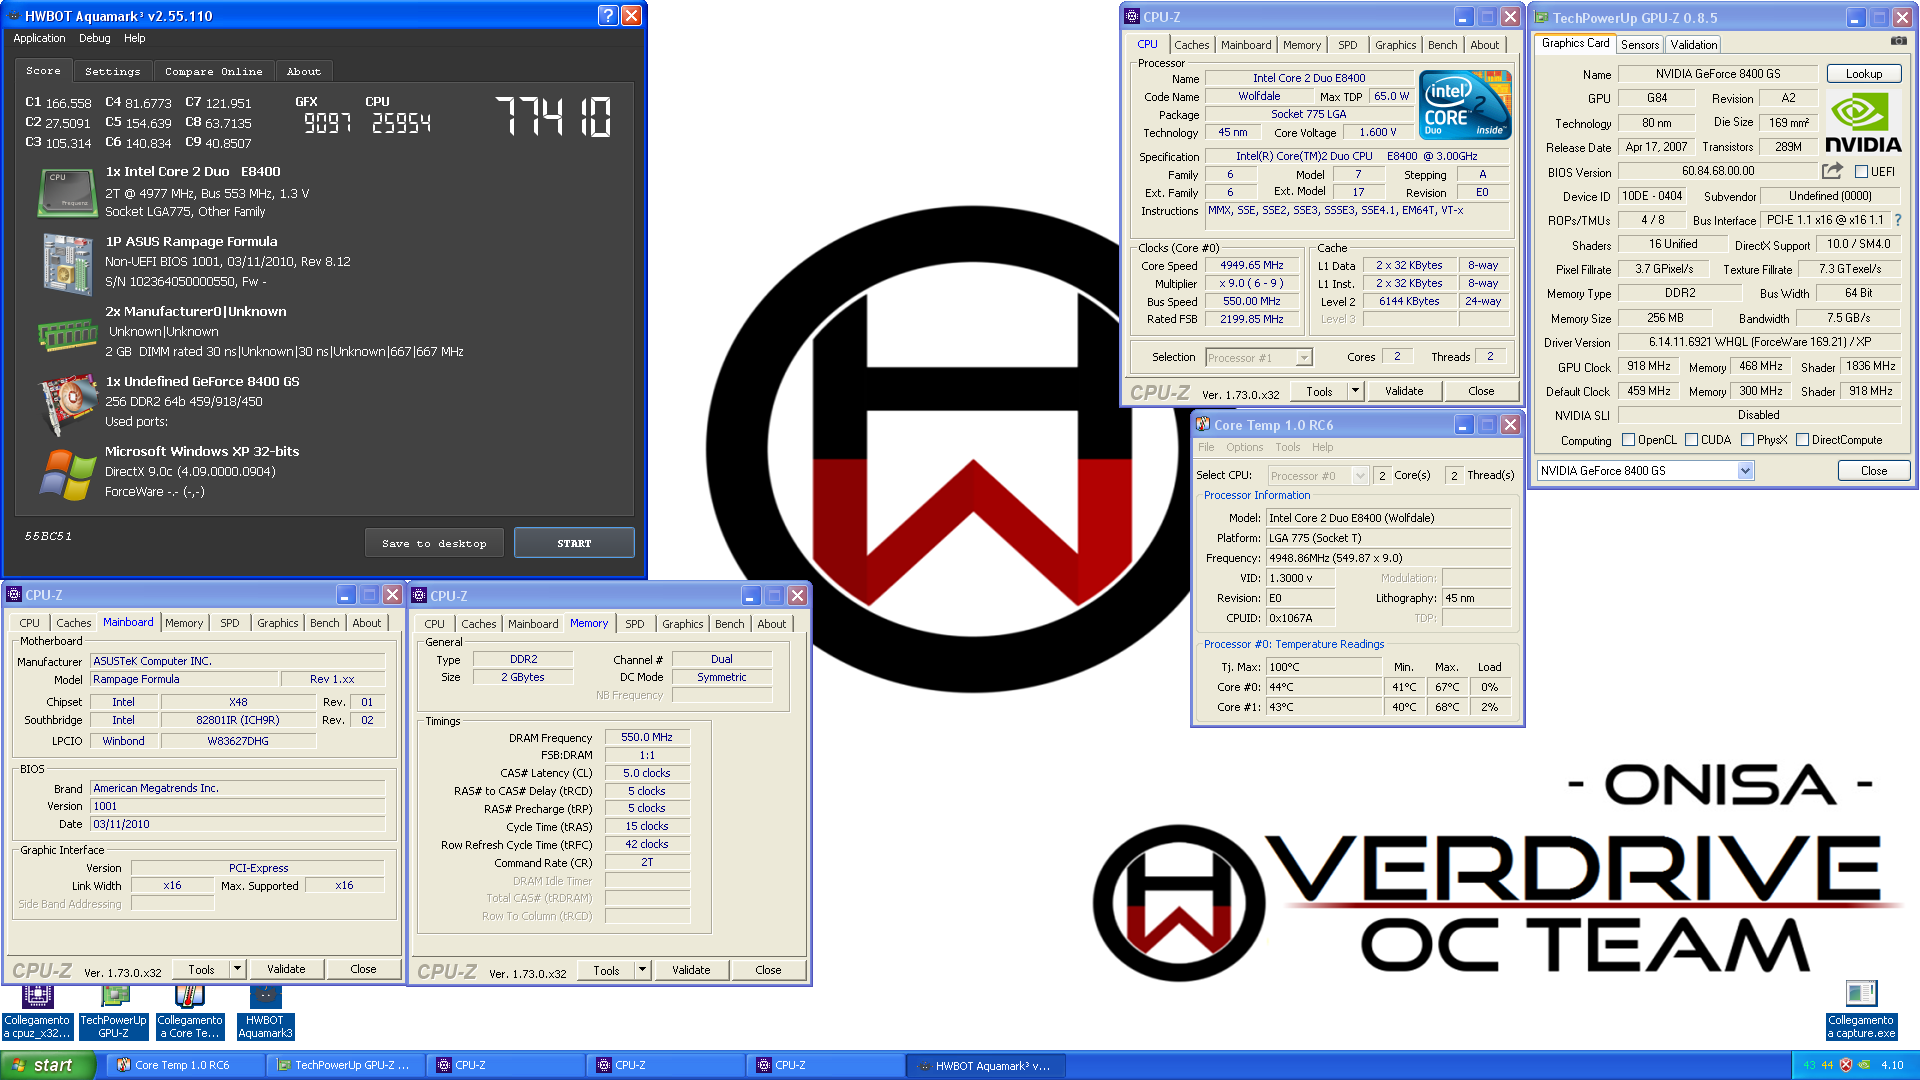Click Aquamark START button
This screenshot has width=1920, height=1080.
click(x=574, y=543)
